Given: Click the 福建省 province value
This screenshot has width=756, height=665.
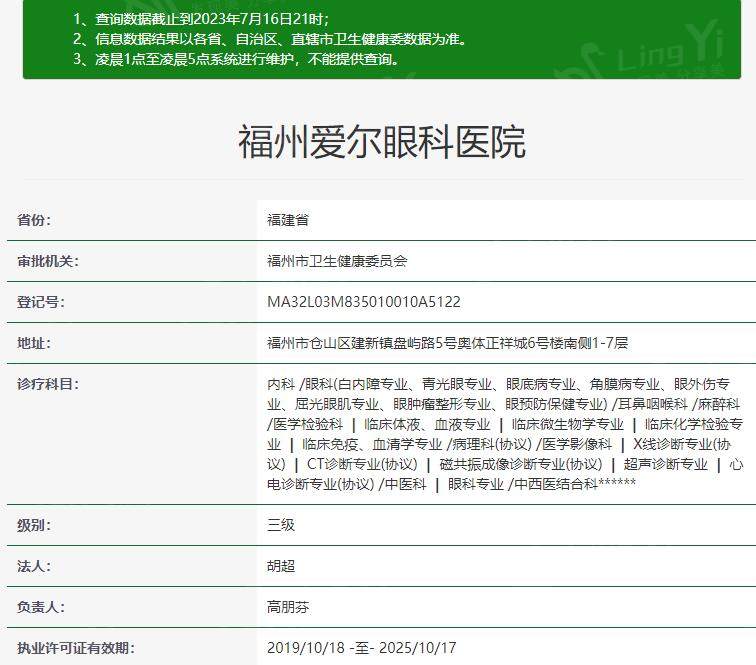Looking at the screenshot, I should point(288,220).
